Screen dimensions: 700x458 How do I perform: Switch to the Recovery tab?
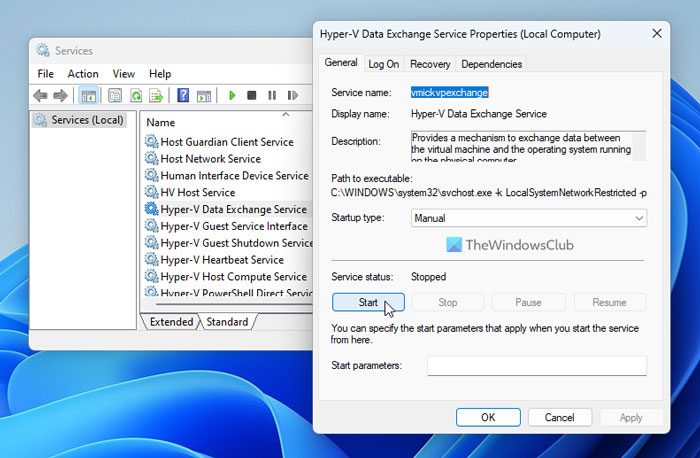pyautogui.click(x=430, y=64)
